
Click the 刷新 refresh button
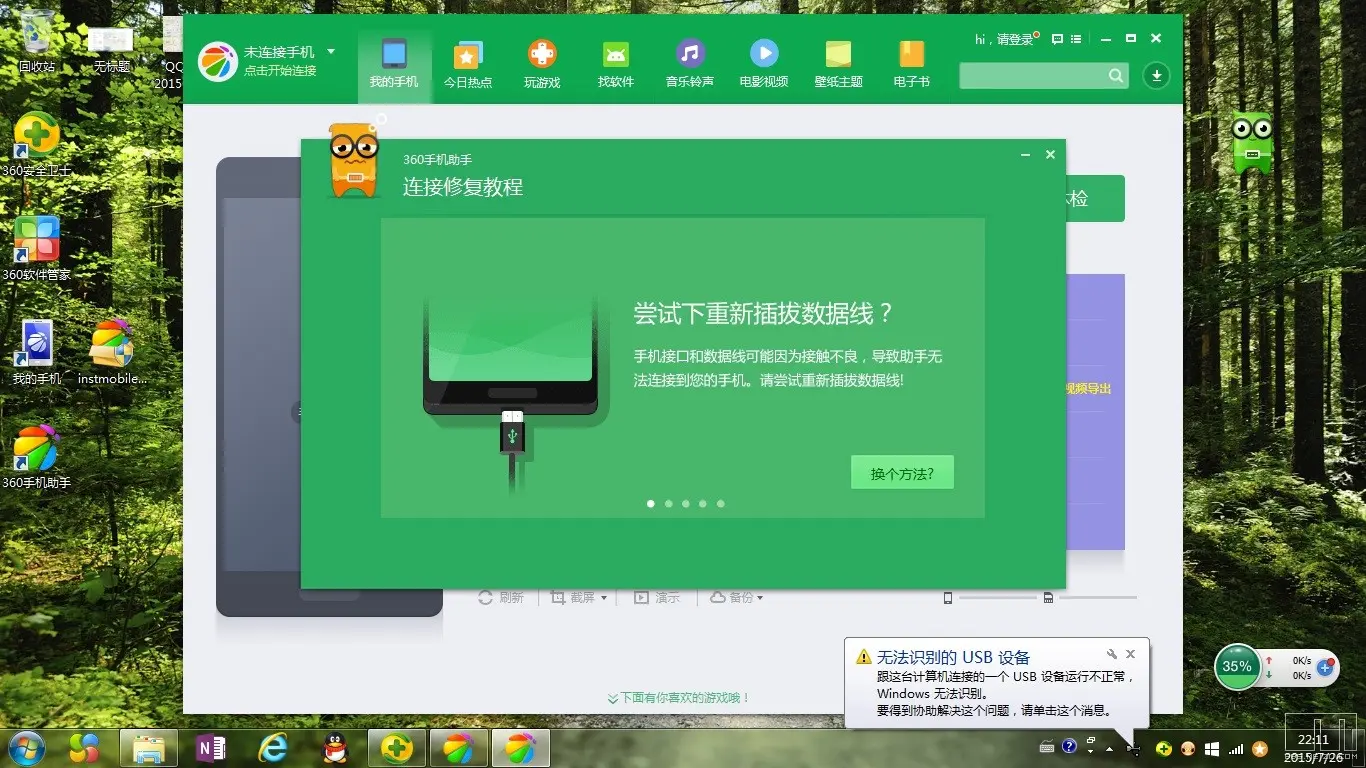501,597
